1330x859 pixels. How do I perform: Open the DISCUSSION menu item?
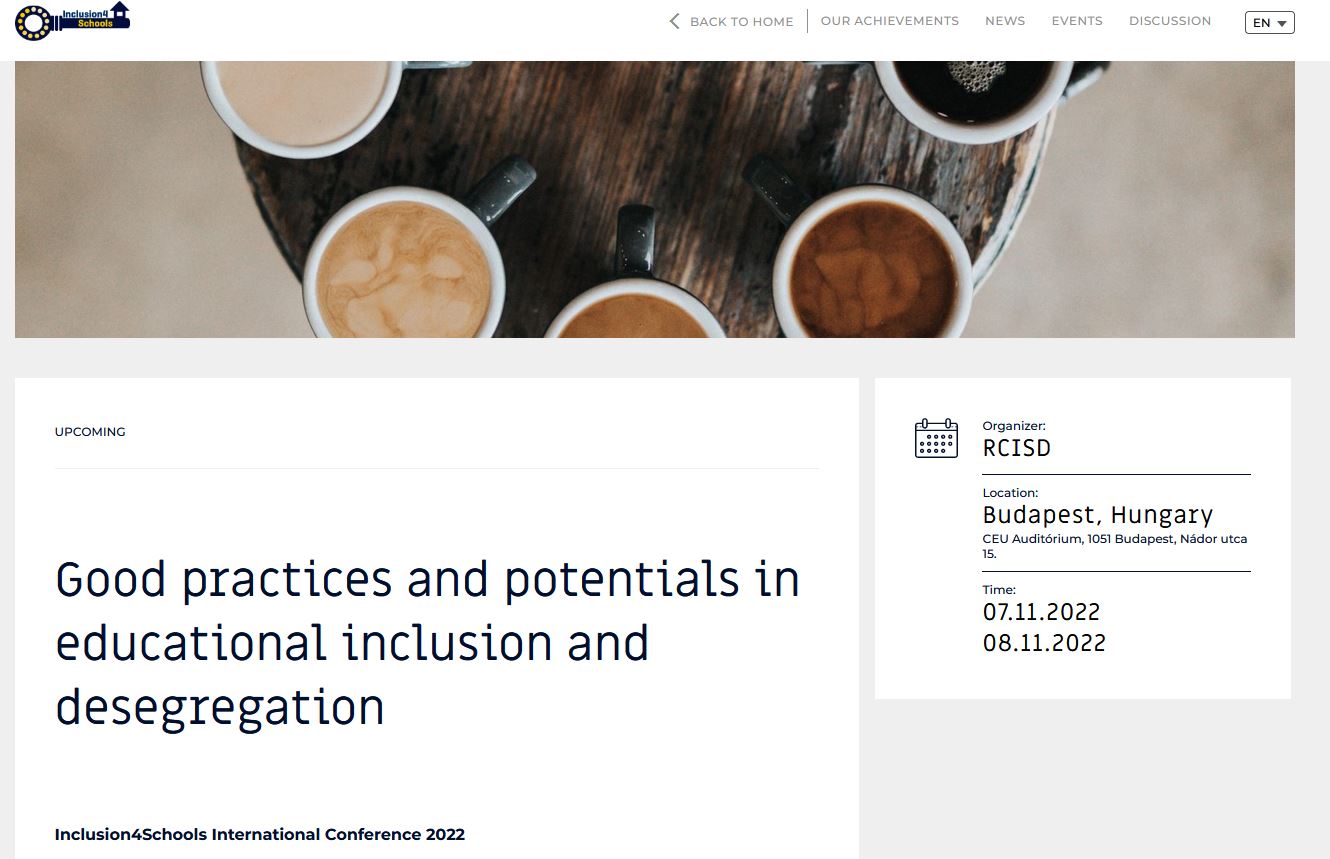tap(1170, 21)
